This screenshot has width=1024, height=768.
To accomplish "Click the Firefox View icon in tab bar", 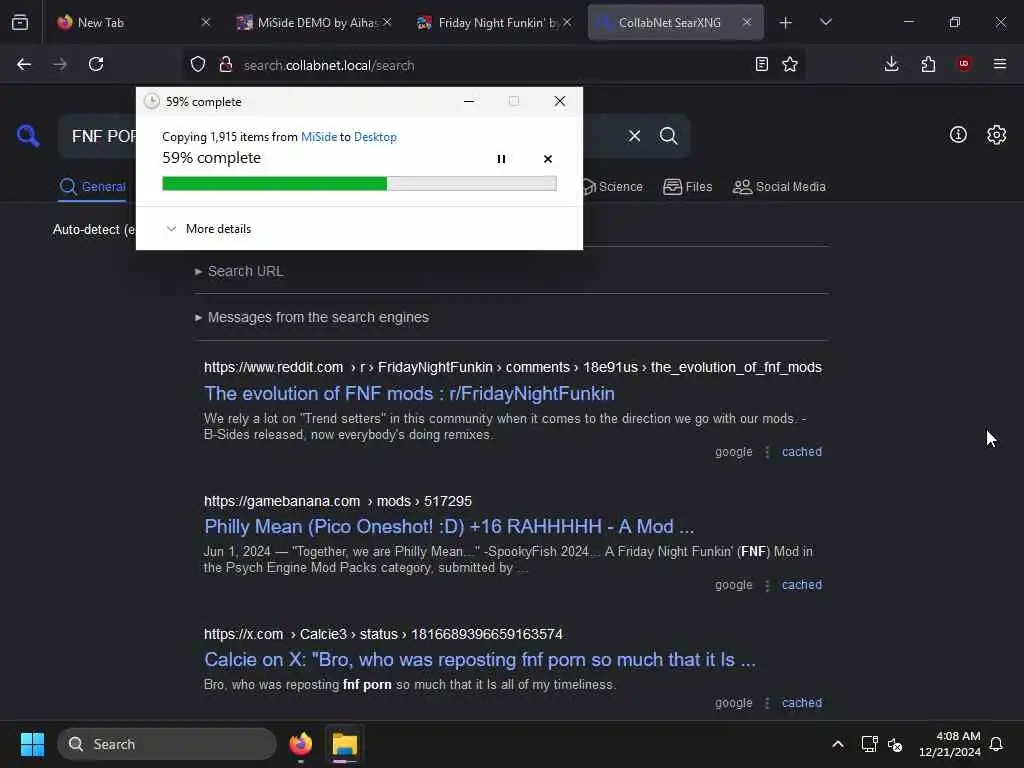I will [x=20, y=22].
